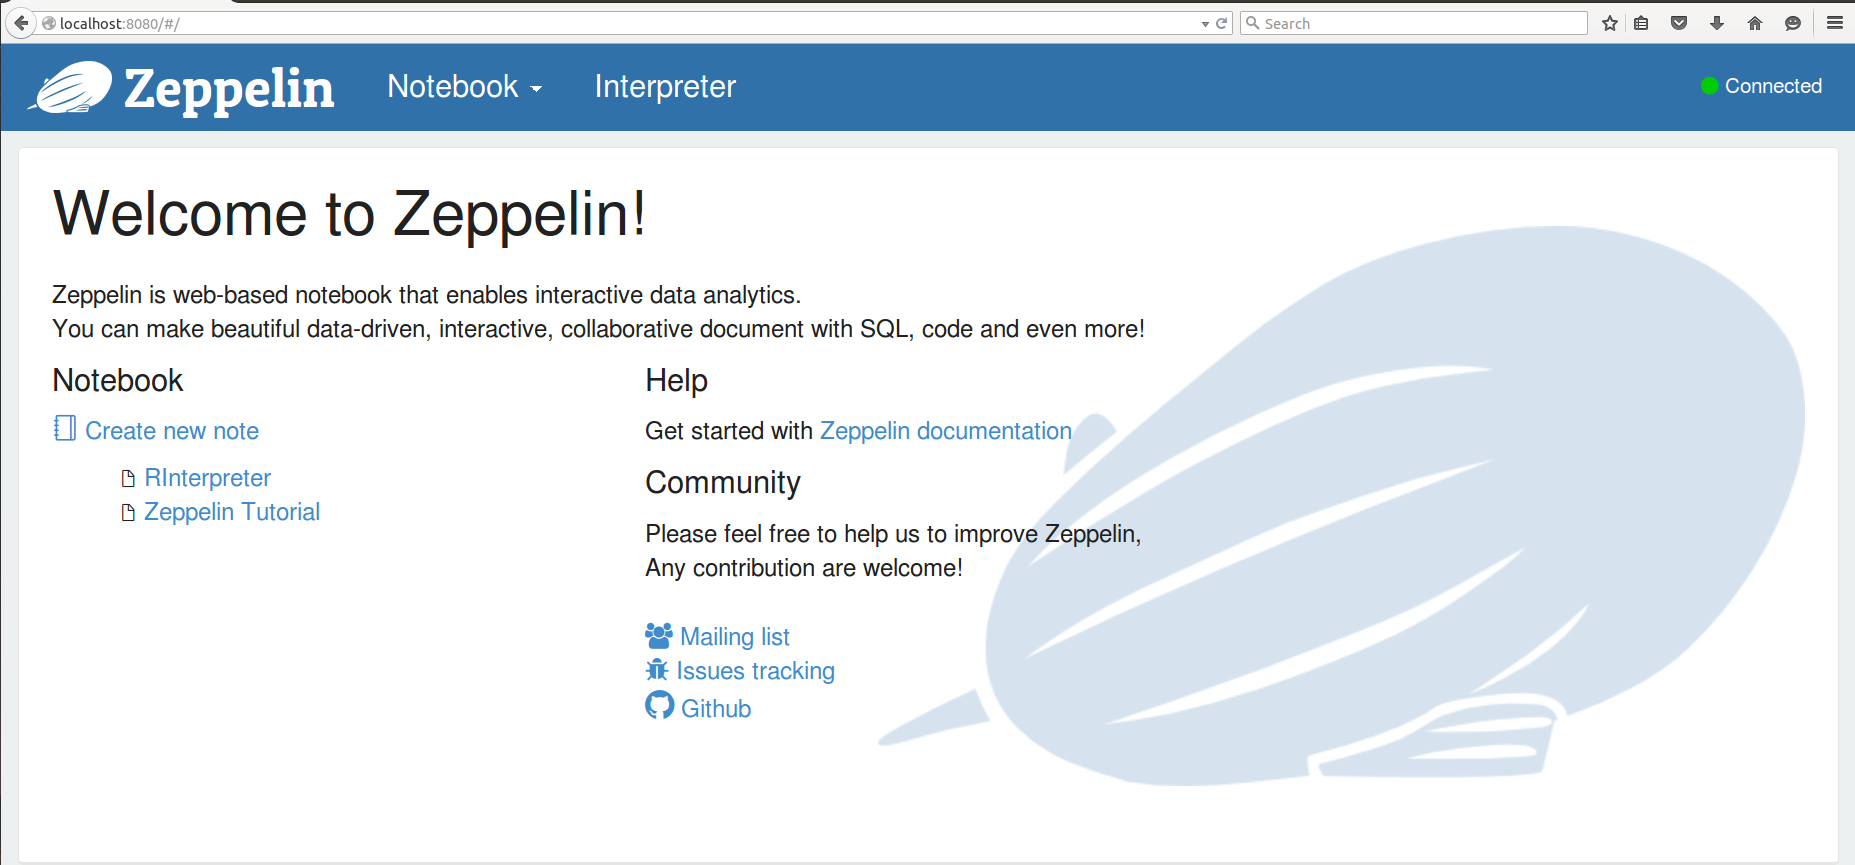1855x865 pixels.
Task: Open the RInterpreter notebook
Action: [x=208, y=478]
